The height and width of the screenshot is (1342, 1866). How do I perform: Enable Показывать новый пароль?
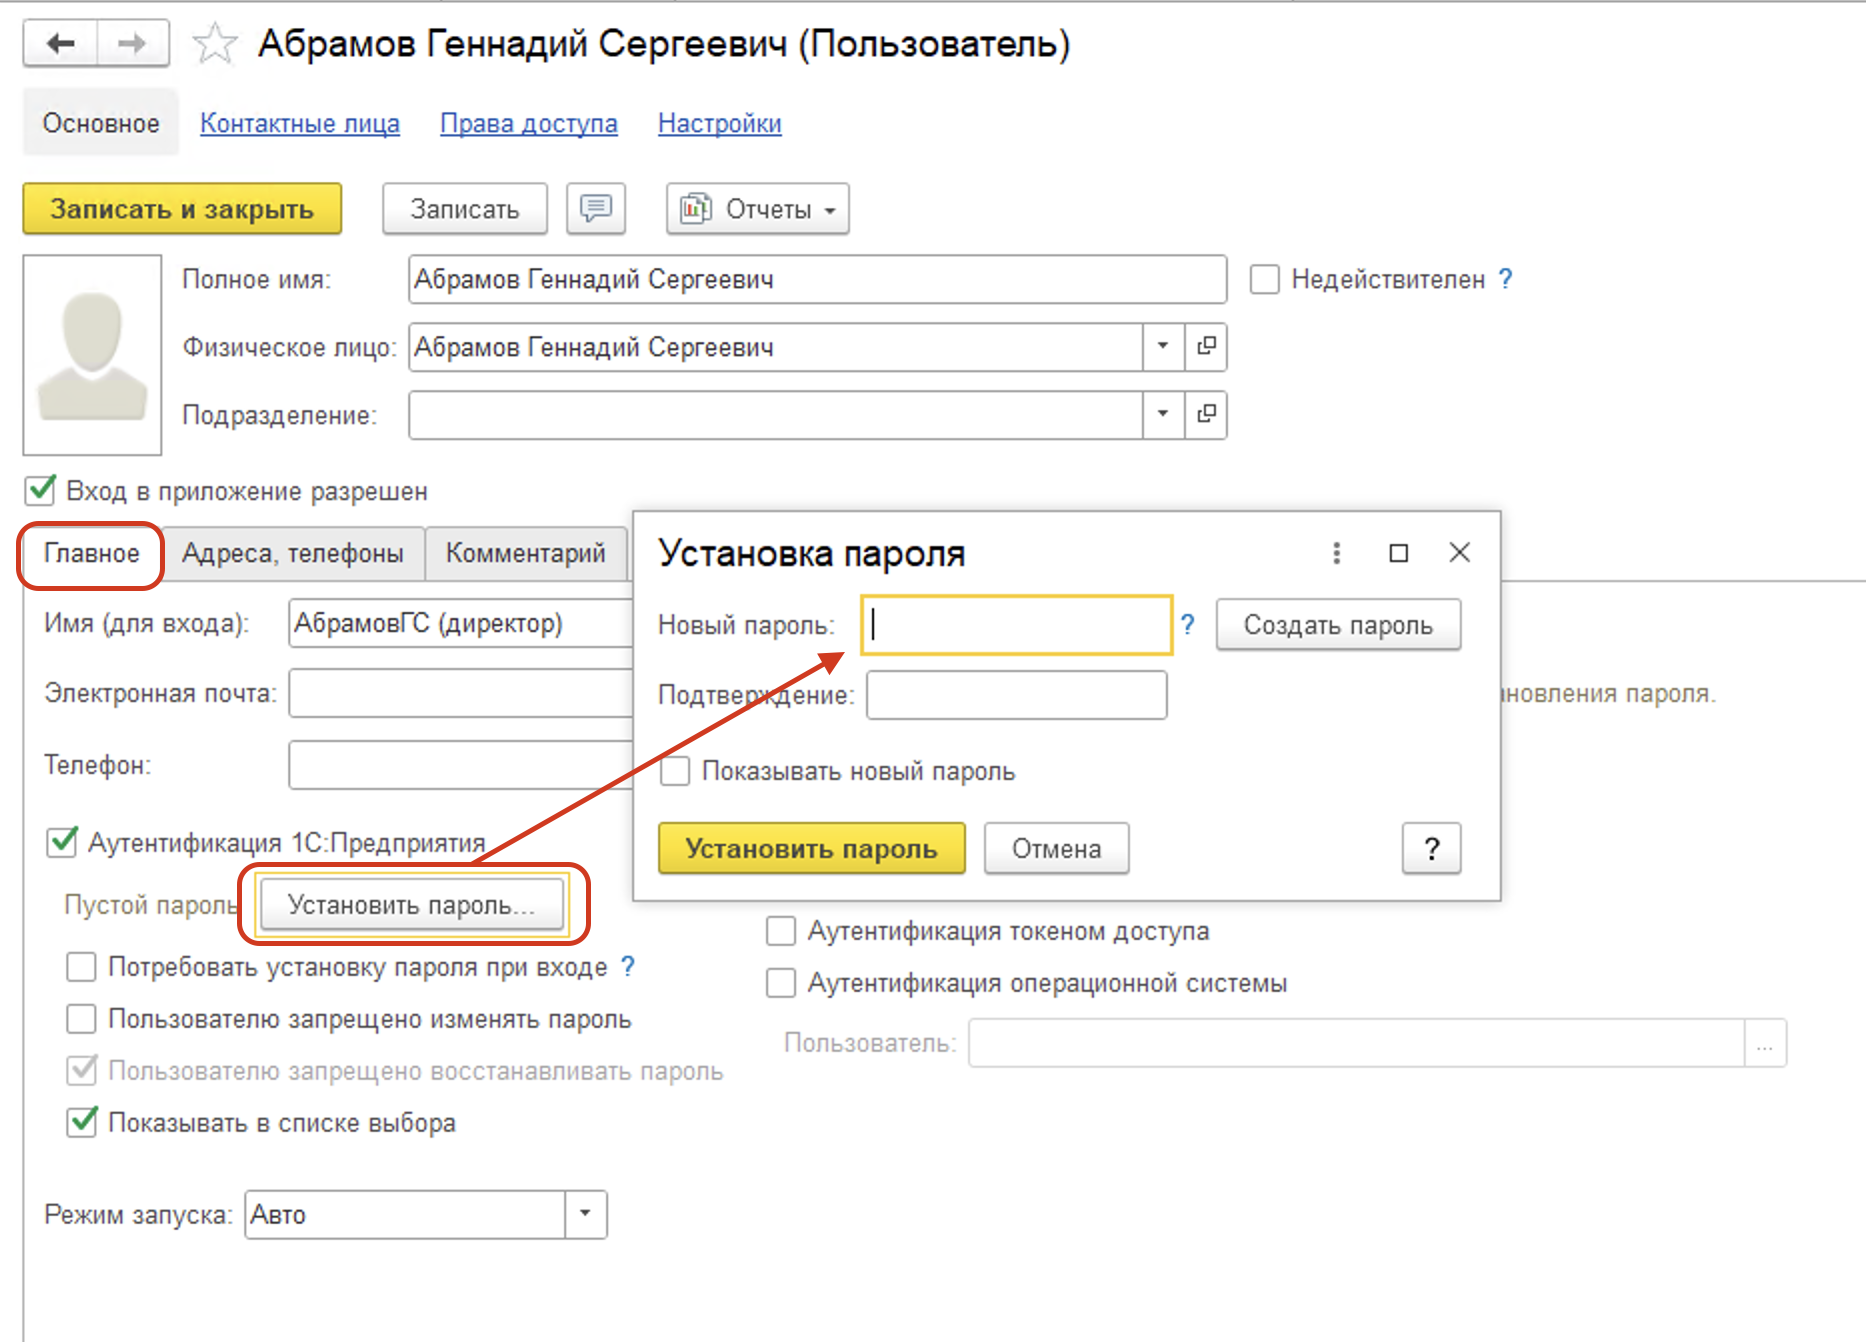675,771
